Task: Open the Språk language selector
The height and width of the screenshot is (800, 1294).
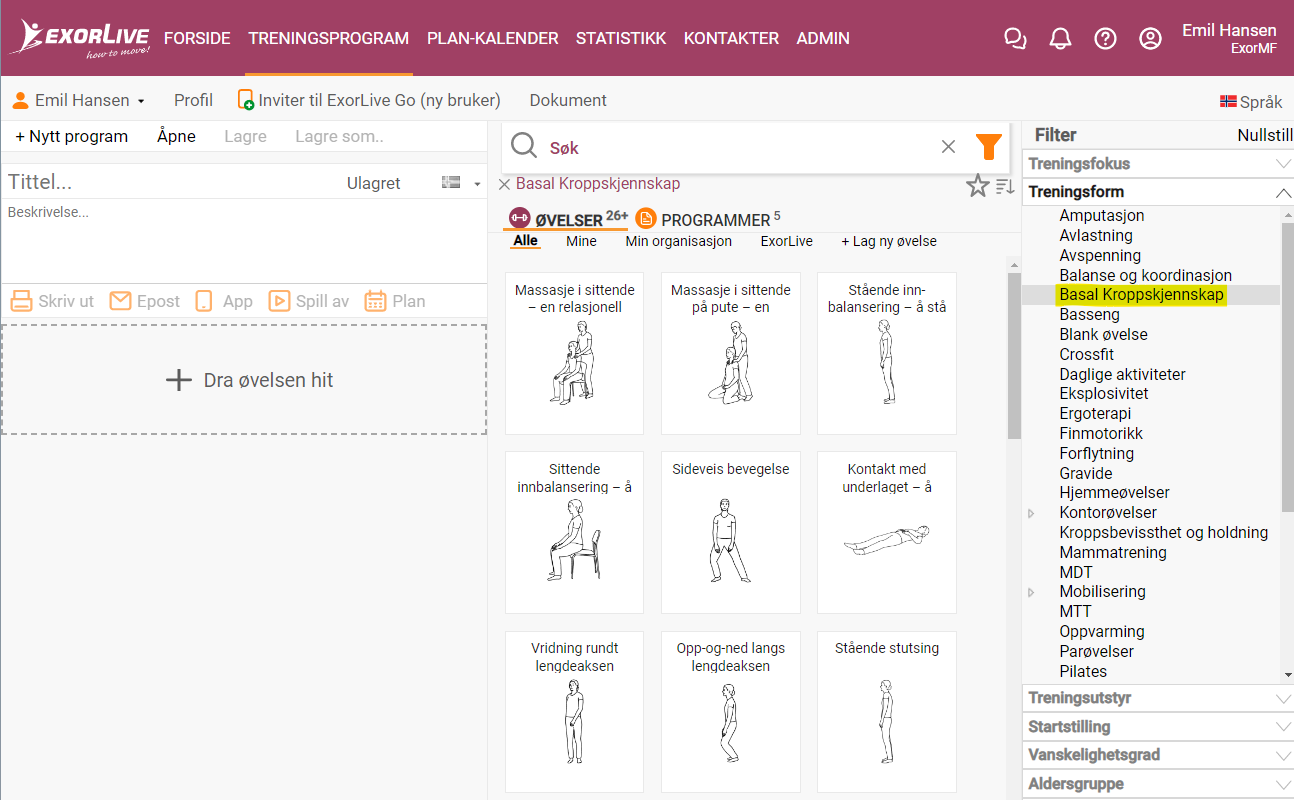Action: point(1251,101)
